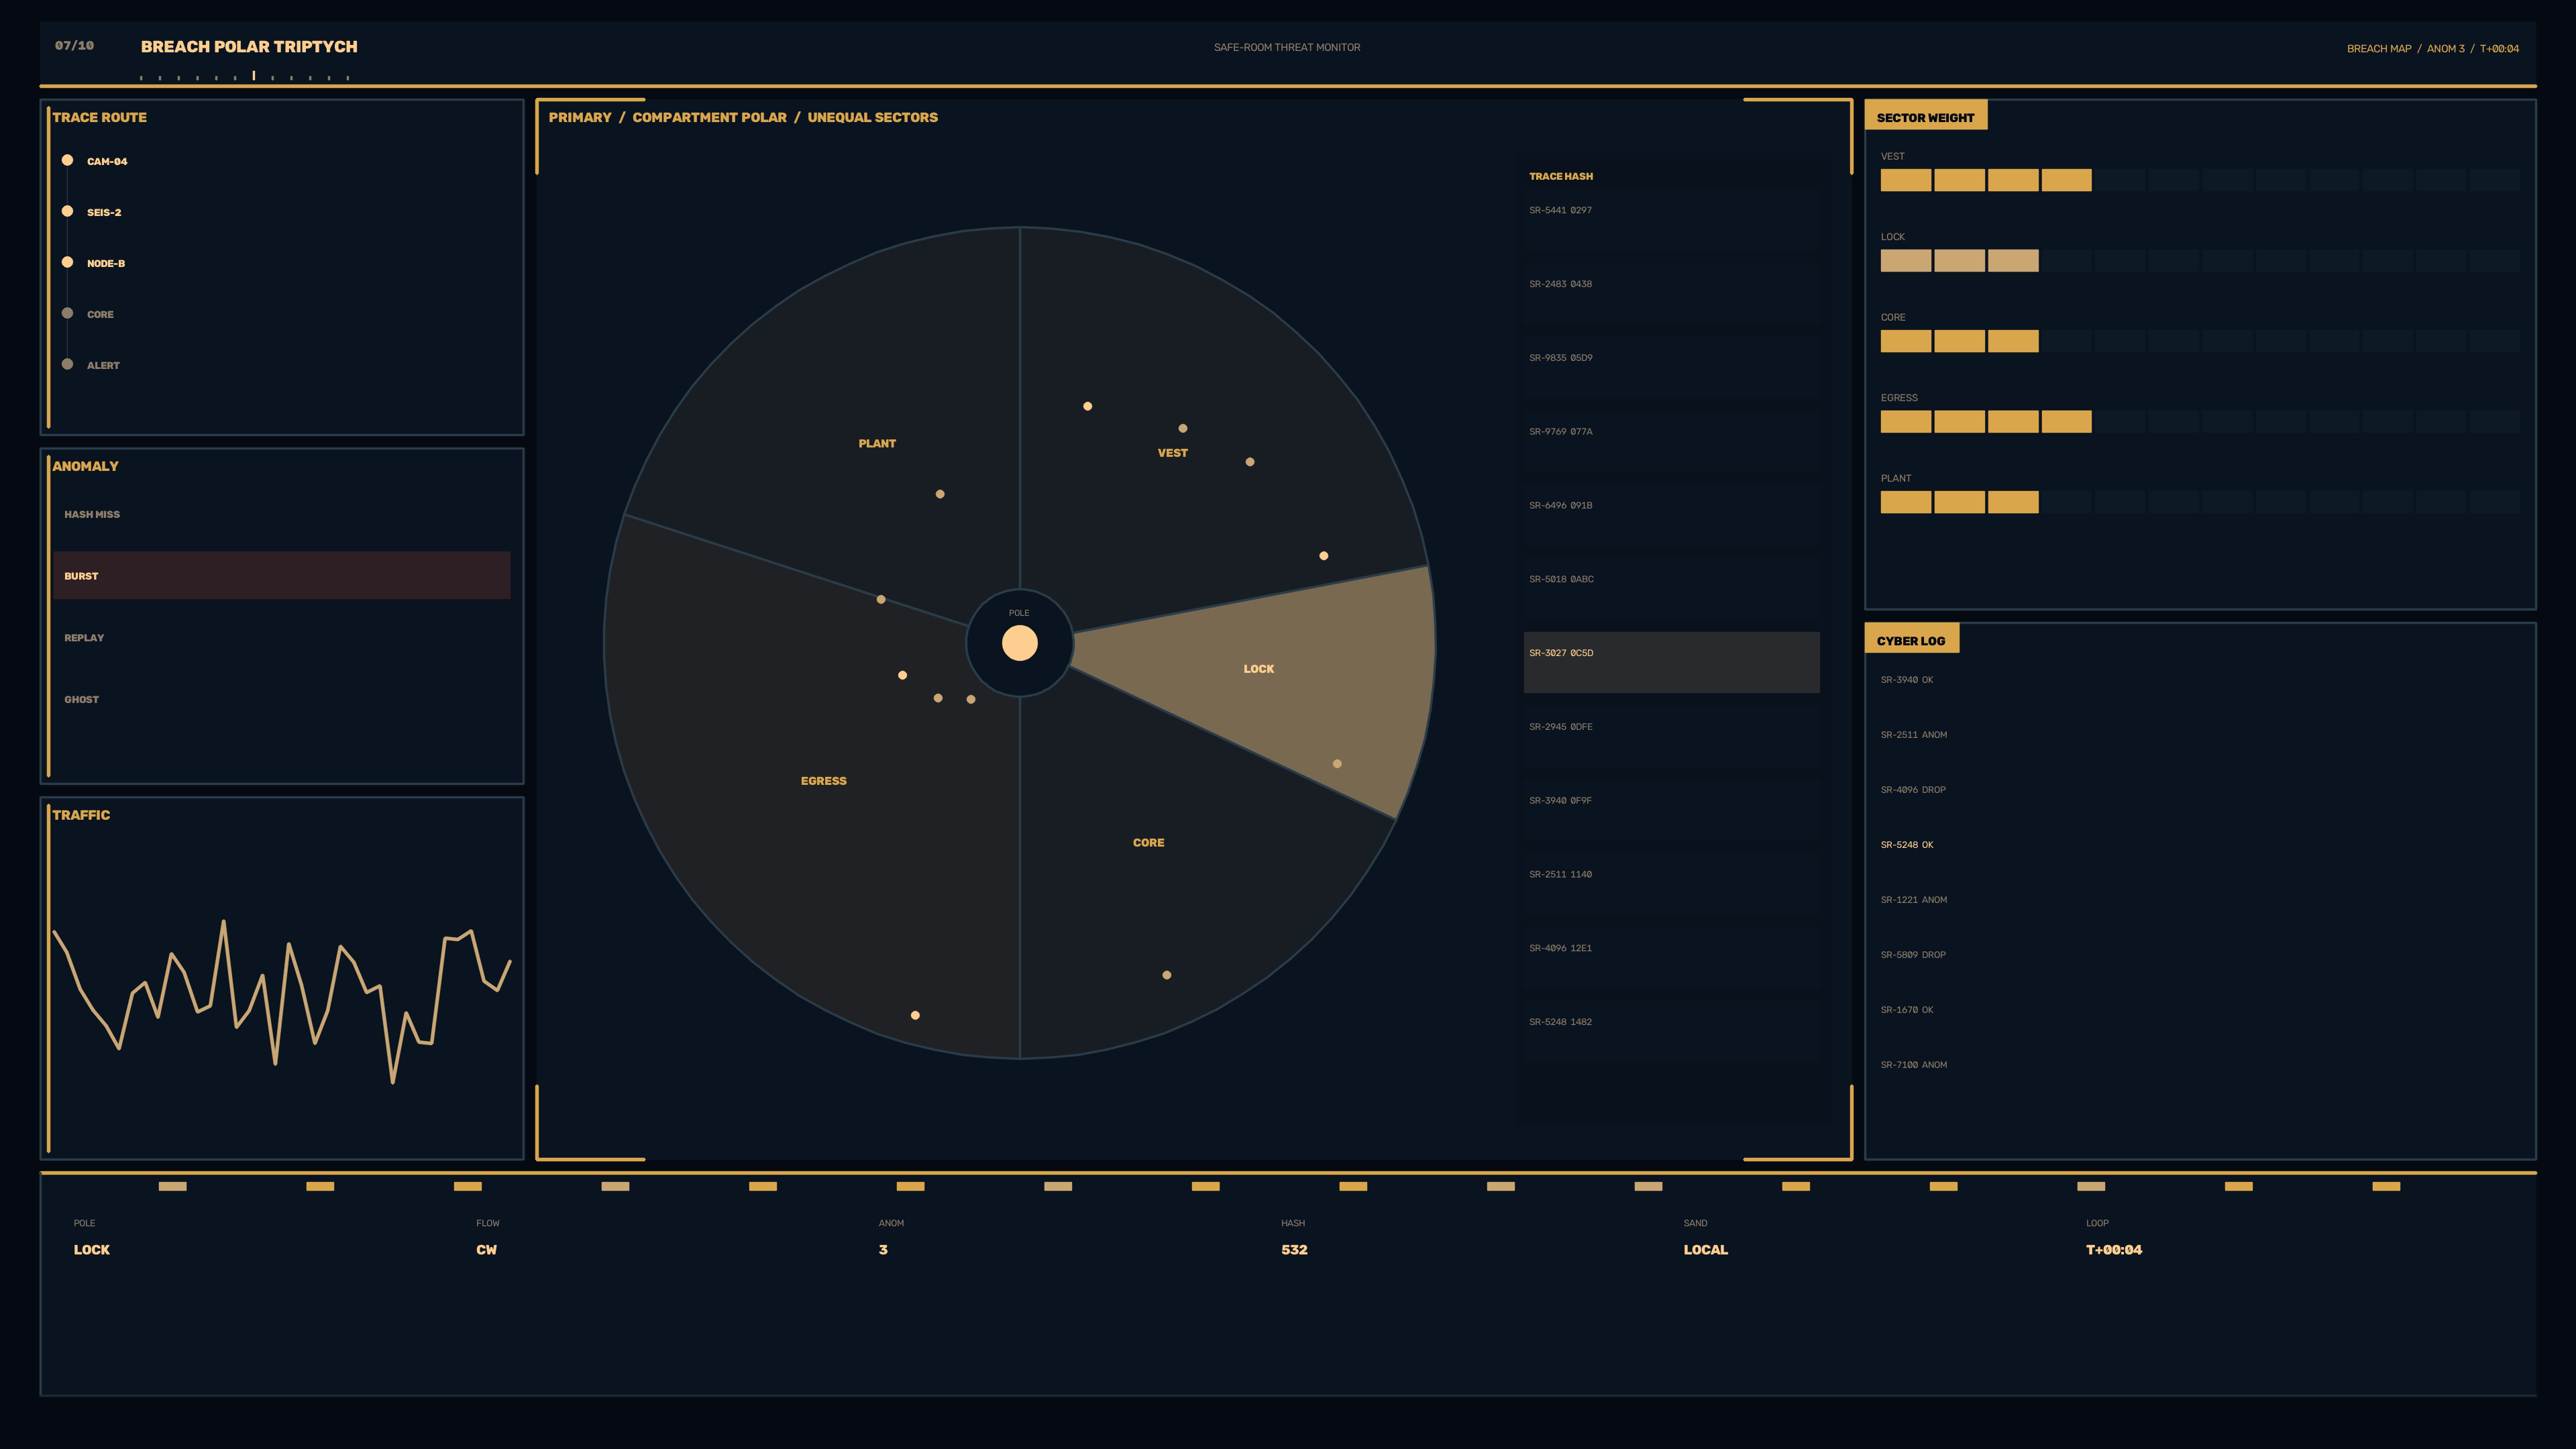Open cyber log entry SR-5248 OK
2576x1449 pixels.
point(1906,845)
